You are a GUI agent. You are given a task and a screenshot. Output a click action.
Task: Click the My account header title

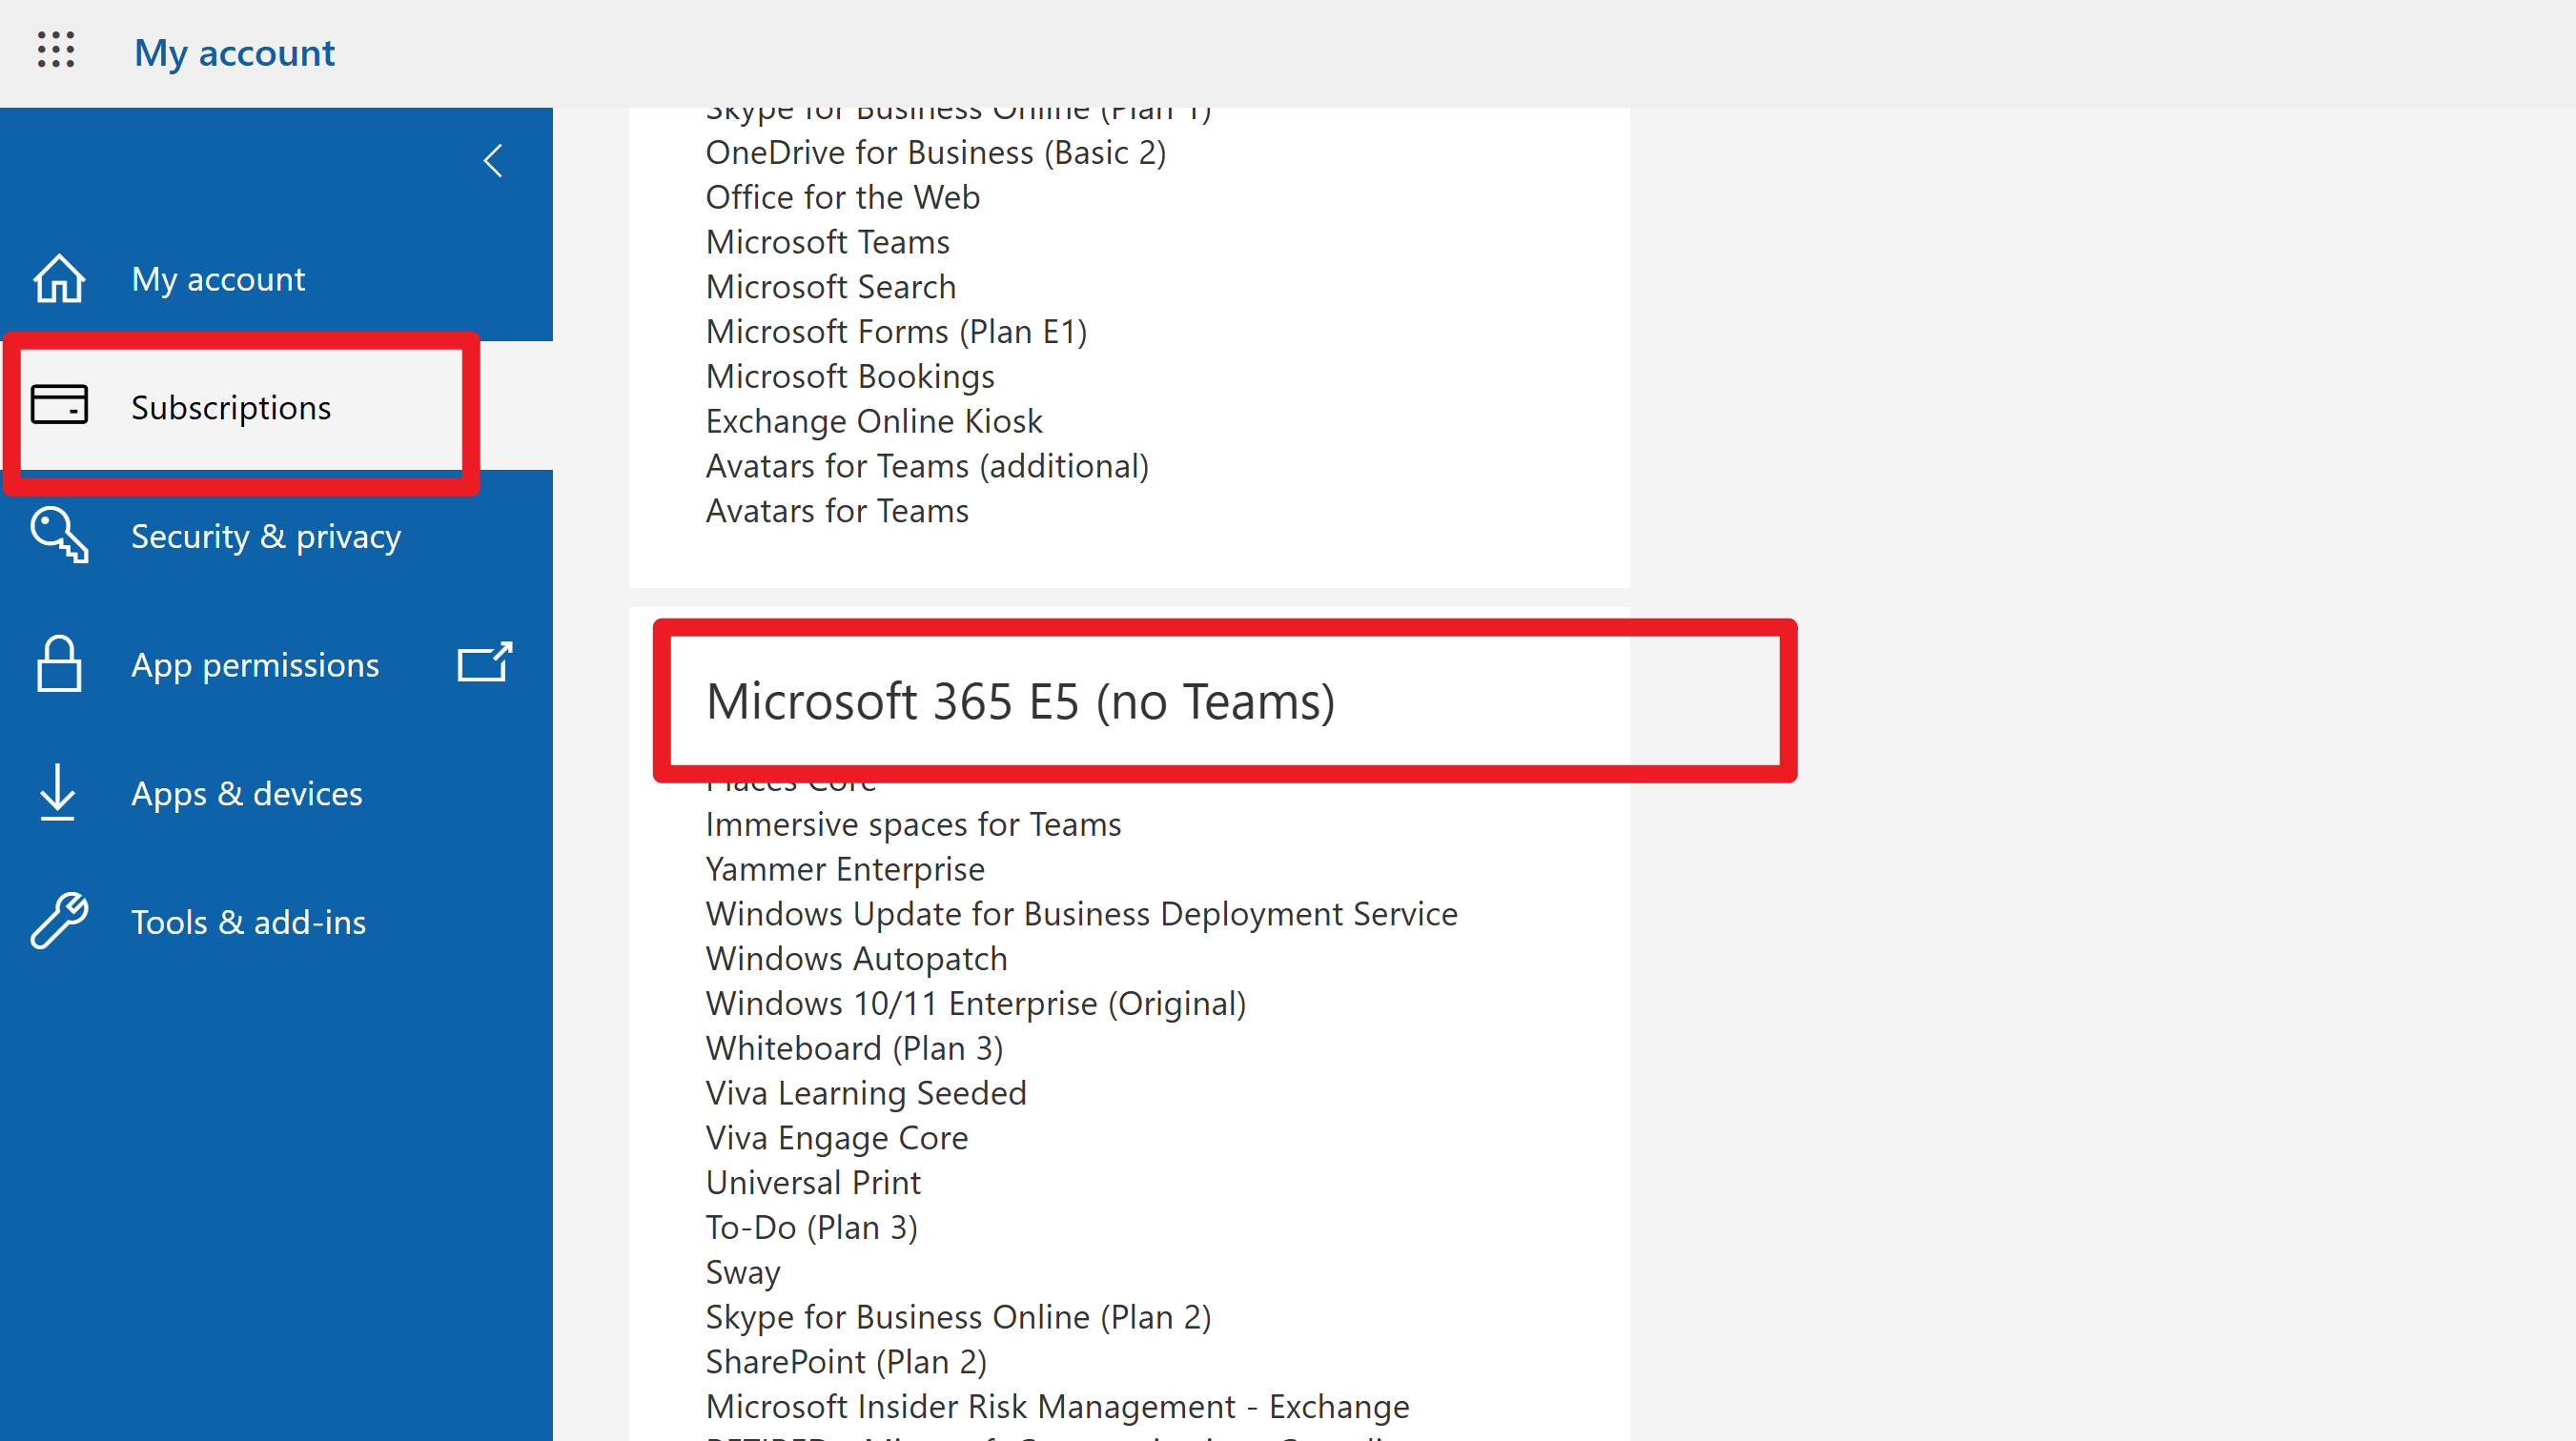pyautogui.click(x=234, y=53)
